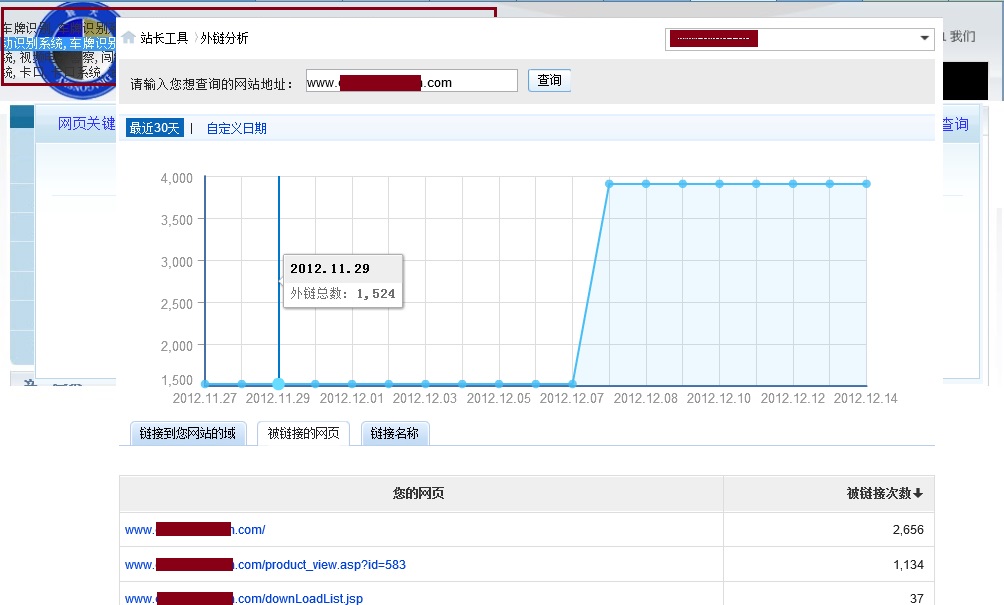The width and height of the screenshot is (1004, 605).
Task: Switch to the 链接名称 tab
Action: (395, 434)
